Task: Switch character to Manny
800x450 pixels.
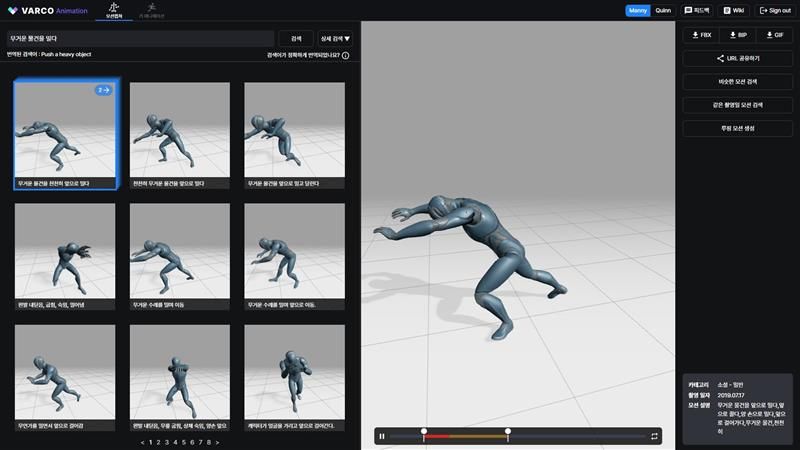Action: tap(638, 10)
